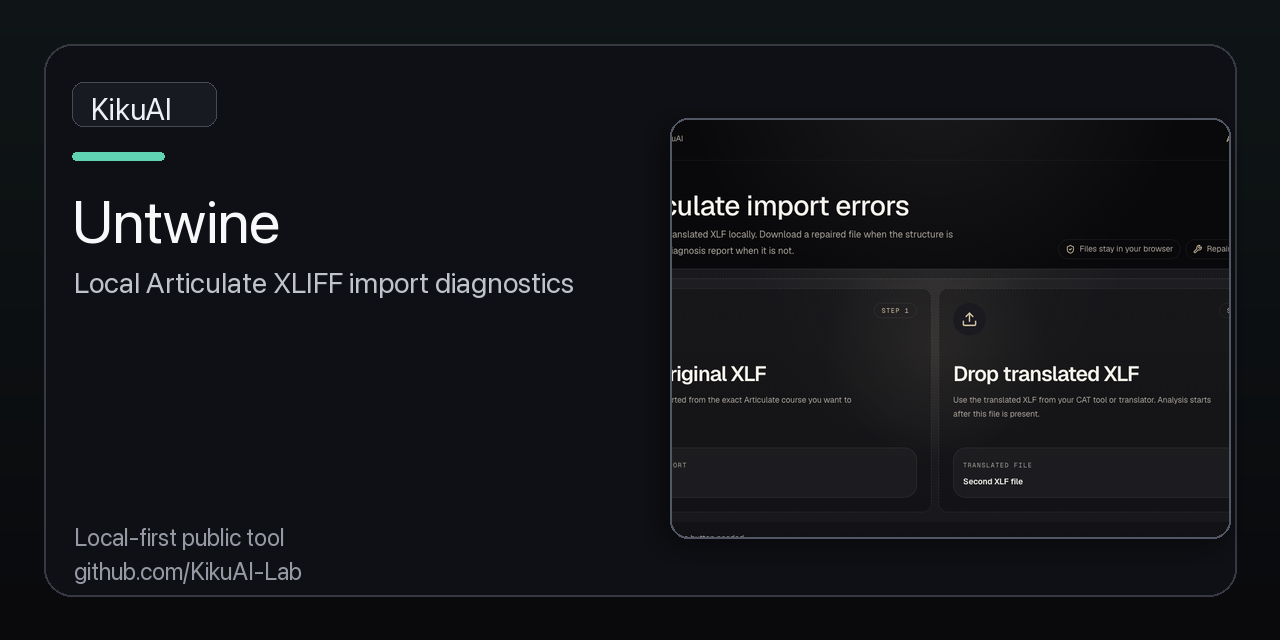1280x640 pixels.
Task: Open the Drop translated XLF card heading
Action: click(1046, 374)
